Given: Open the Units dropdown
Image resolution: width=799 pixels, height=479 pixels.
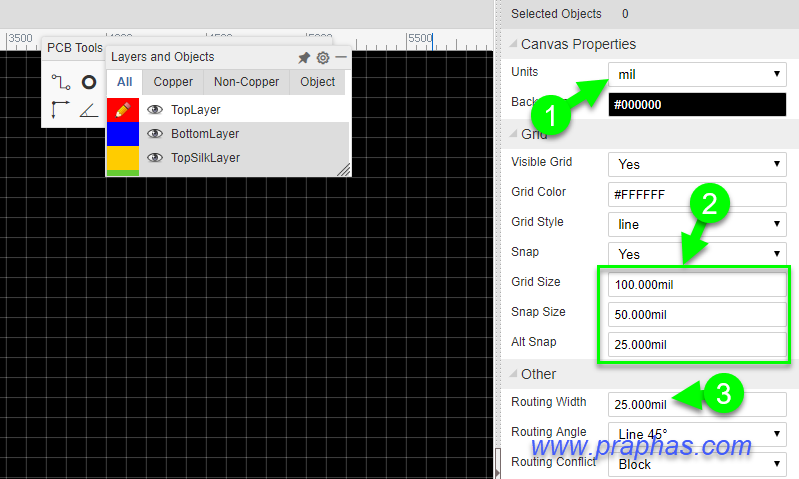Looking at the screenshot, I should click(x=697, y=74).
